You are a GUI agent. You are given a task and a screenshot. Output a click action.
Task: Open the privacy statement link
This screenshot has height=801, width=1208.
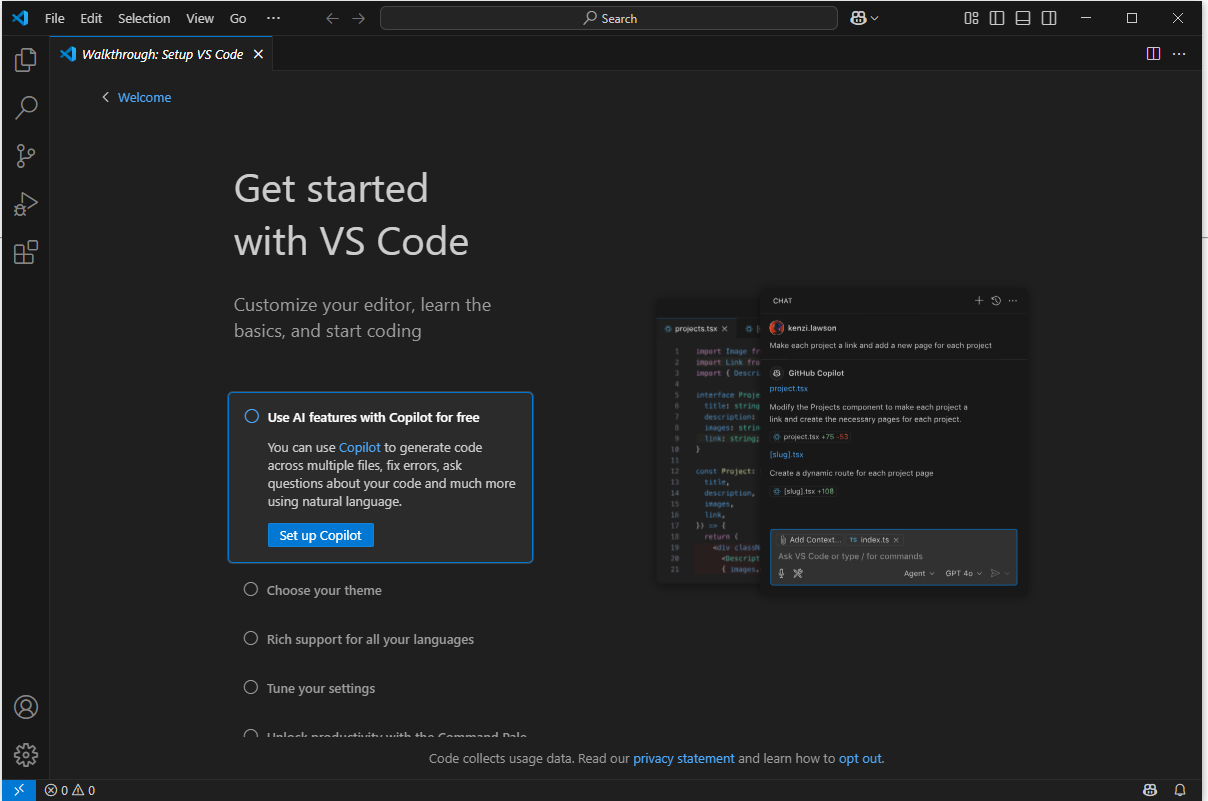pos(684,758)
